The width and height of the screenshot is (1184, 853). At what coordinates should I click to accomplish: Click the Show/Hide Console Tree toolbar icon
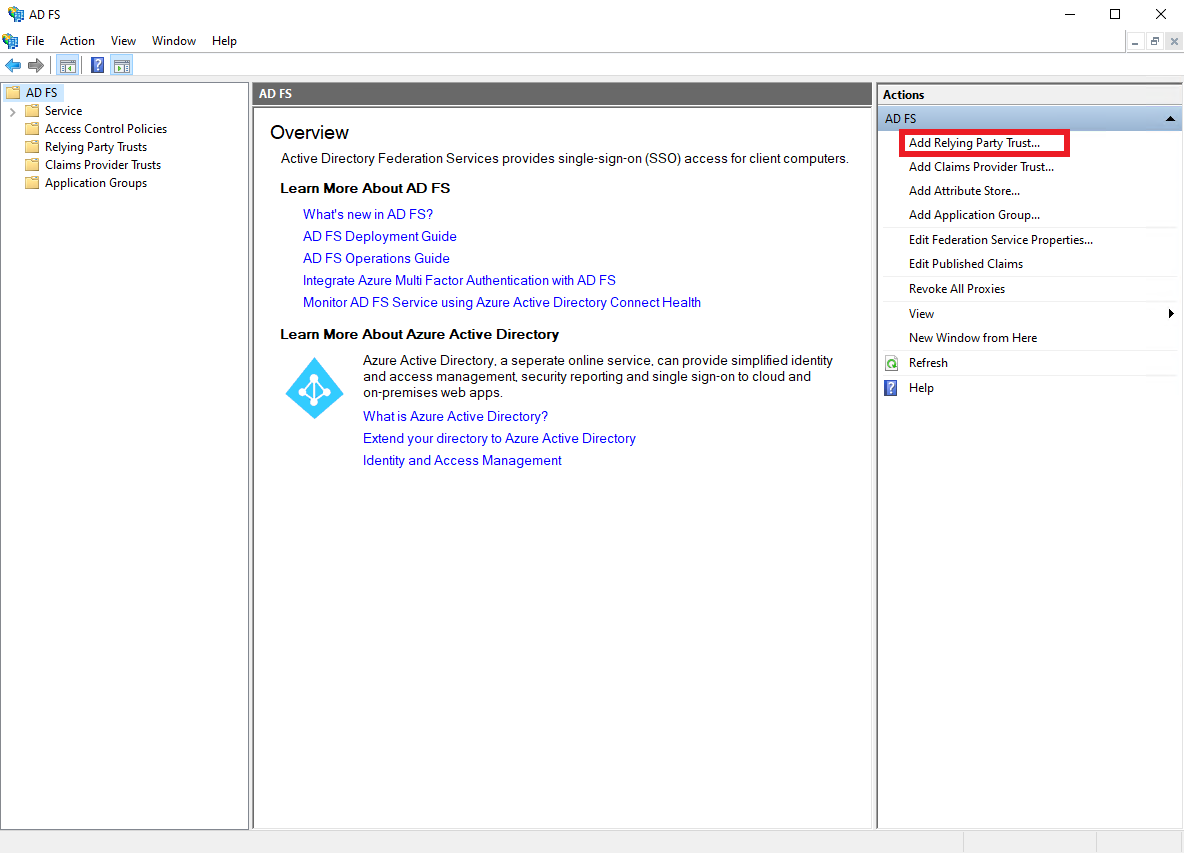point(68,66)
